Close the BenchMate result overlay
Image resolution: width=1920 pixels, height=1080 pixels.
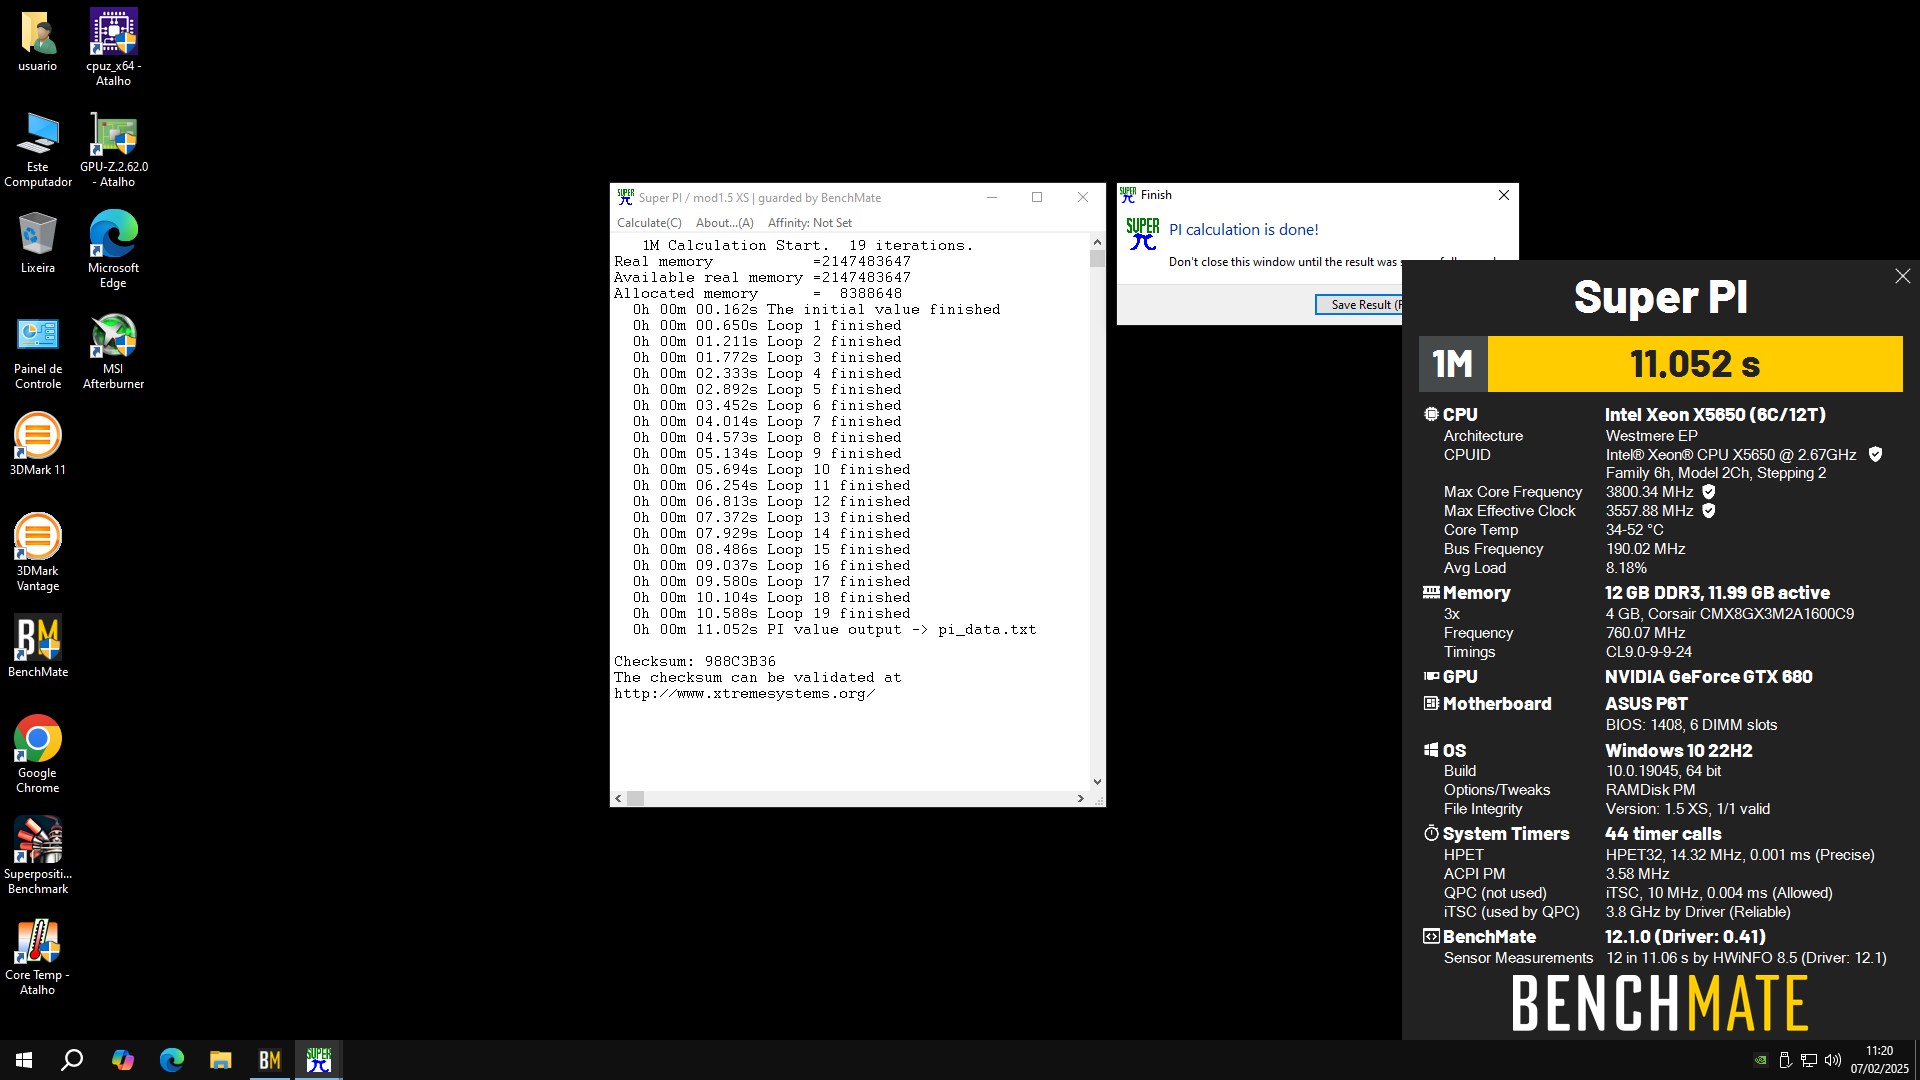tap(1902, 276)
